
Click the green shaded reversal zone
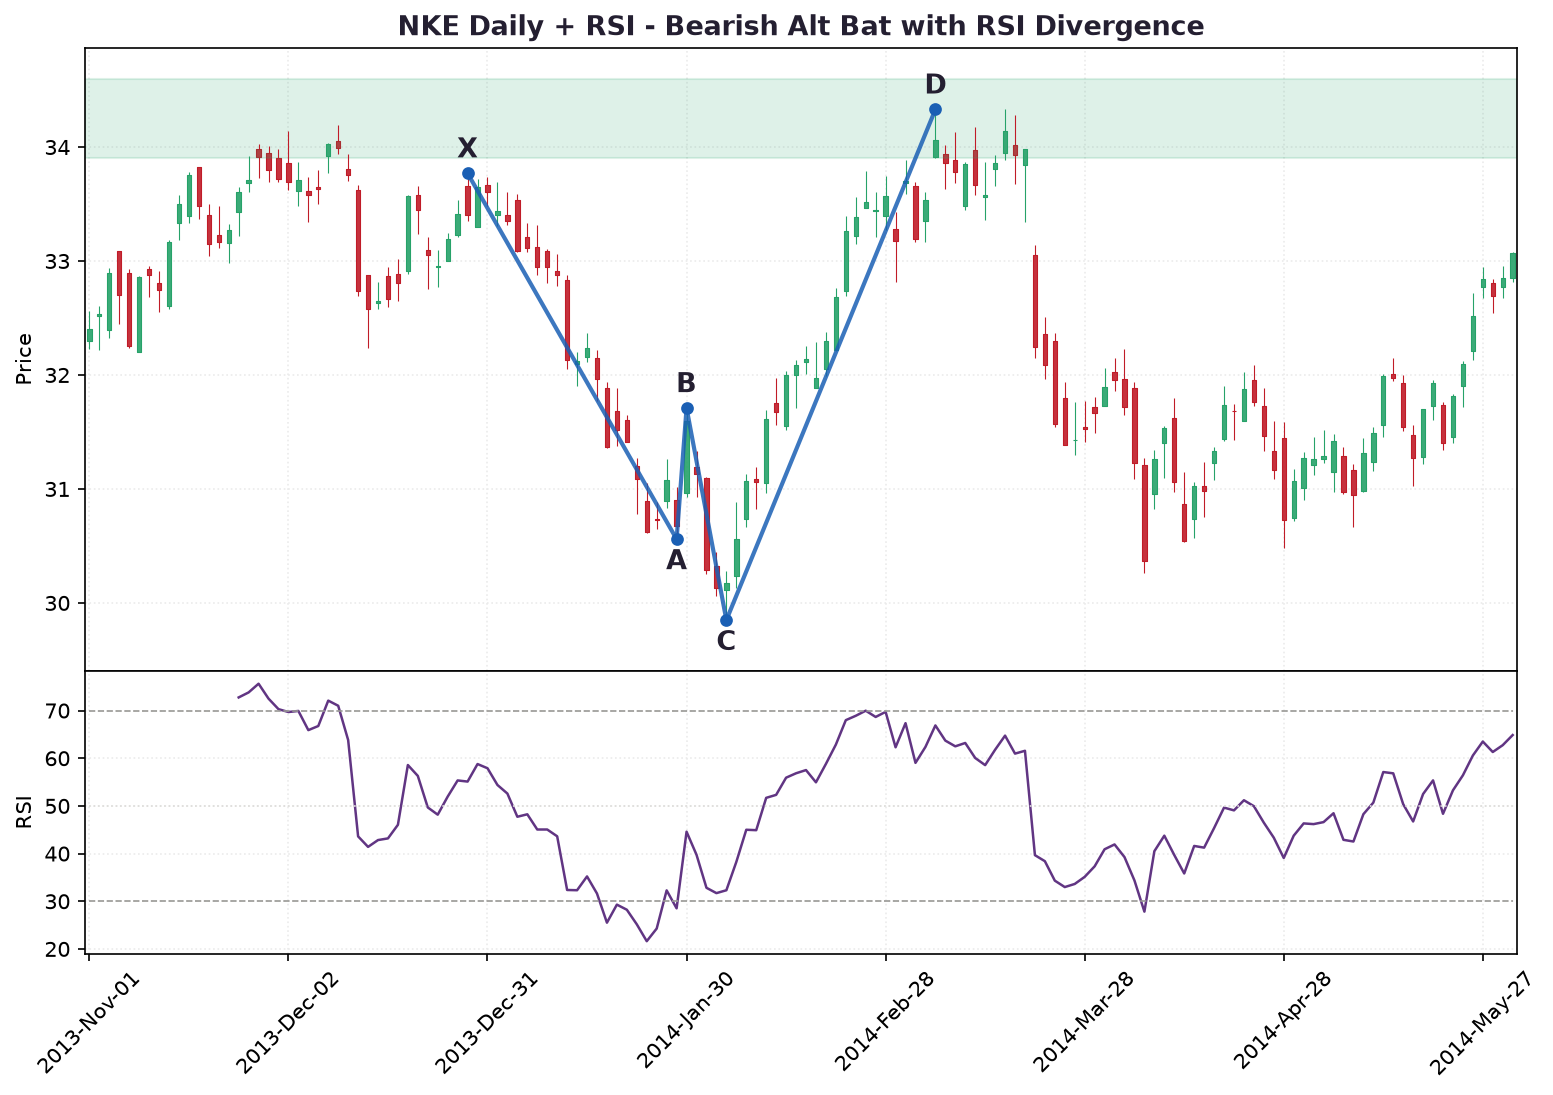coord(801,118)
